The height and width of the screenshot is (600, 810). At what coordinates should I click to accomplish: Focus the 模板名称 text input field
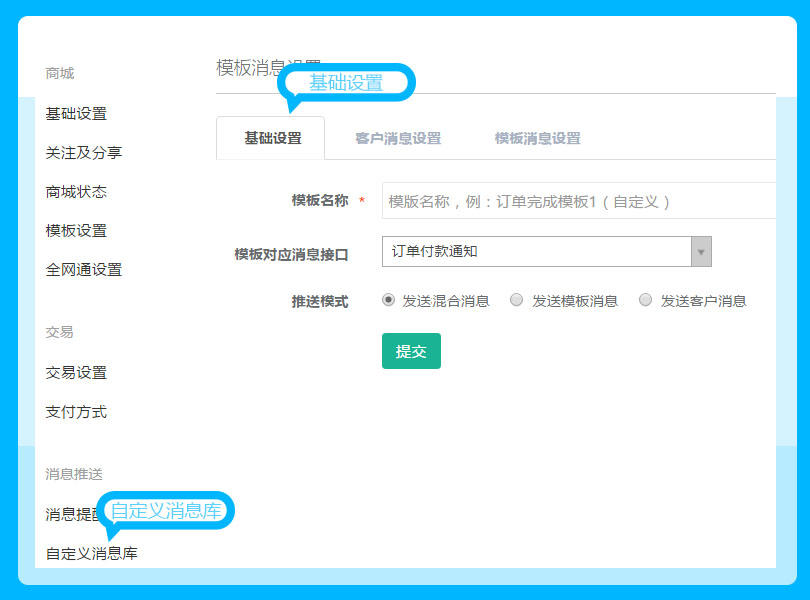click(x=578, y=201)
